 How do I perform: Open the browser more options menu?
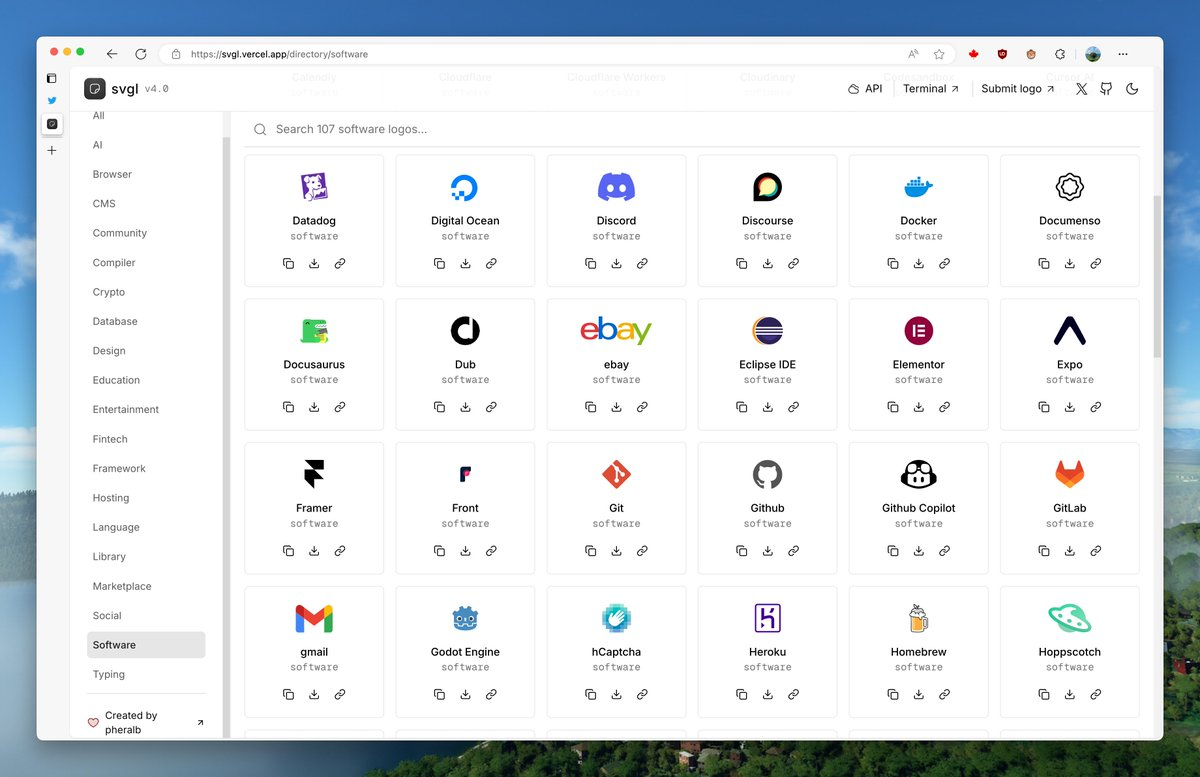[x=1123, y=54]
